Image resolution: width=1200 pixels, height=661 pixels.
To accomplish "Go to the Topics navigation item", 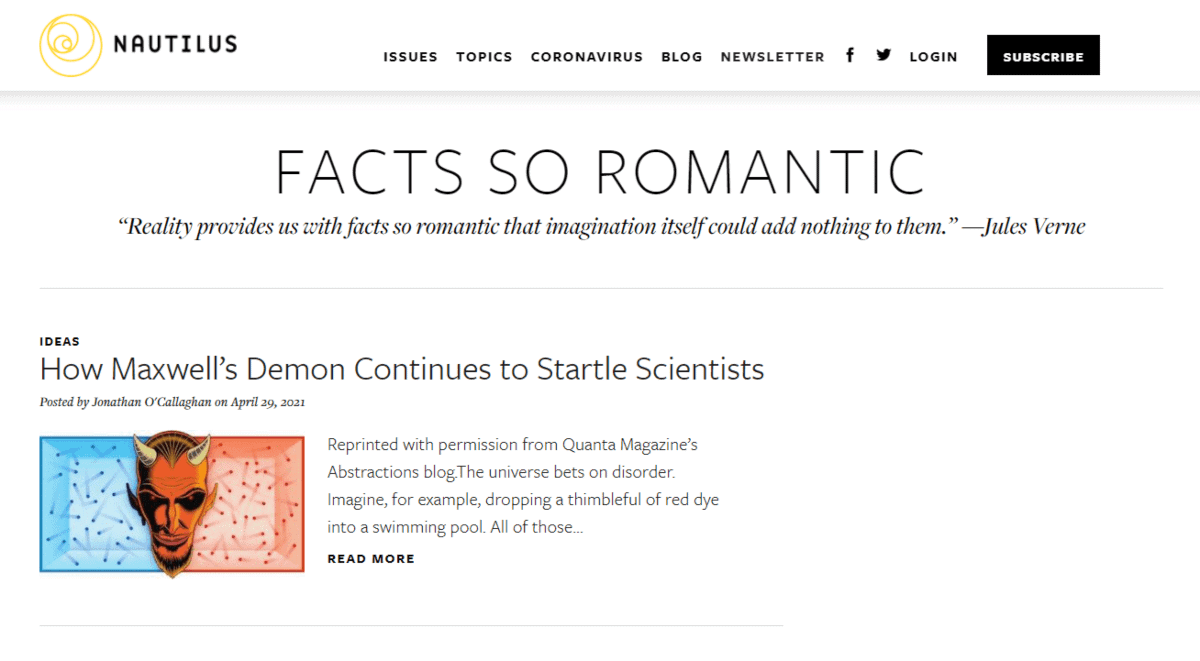I will pos(484,57).
